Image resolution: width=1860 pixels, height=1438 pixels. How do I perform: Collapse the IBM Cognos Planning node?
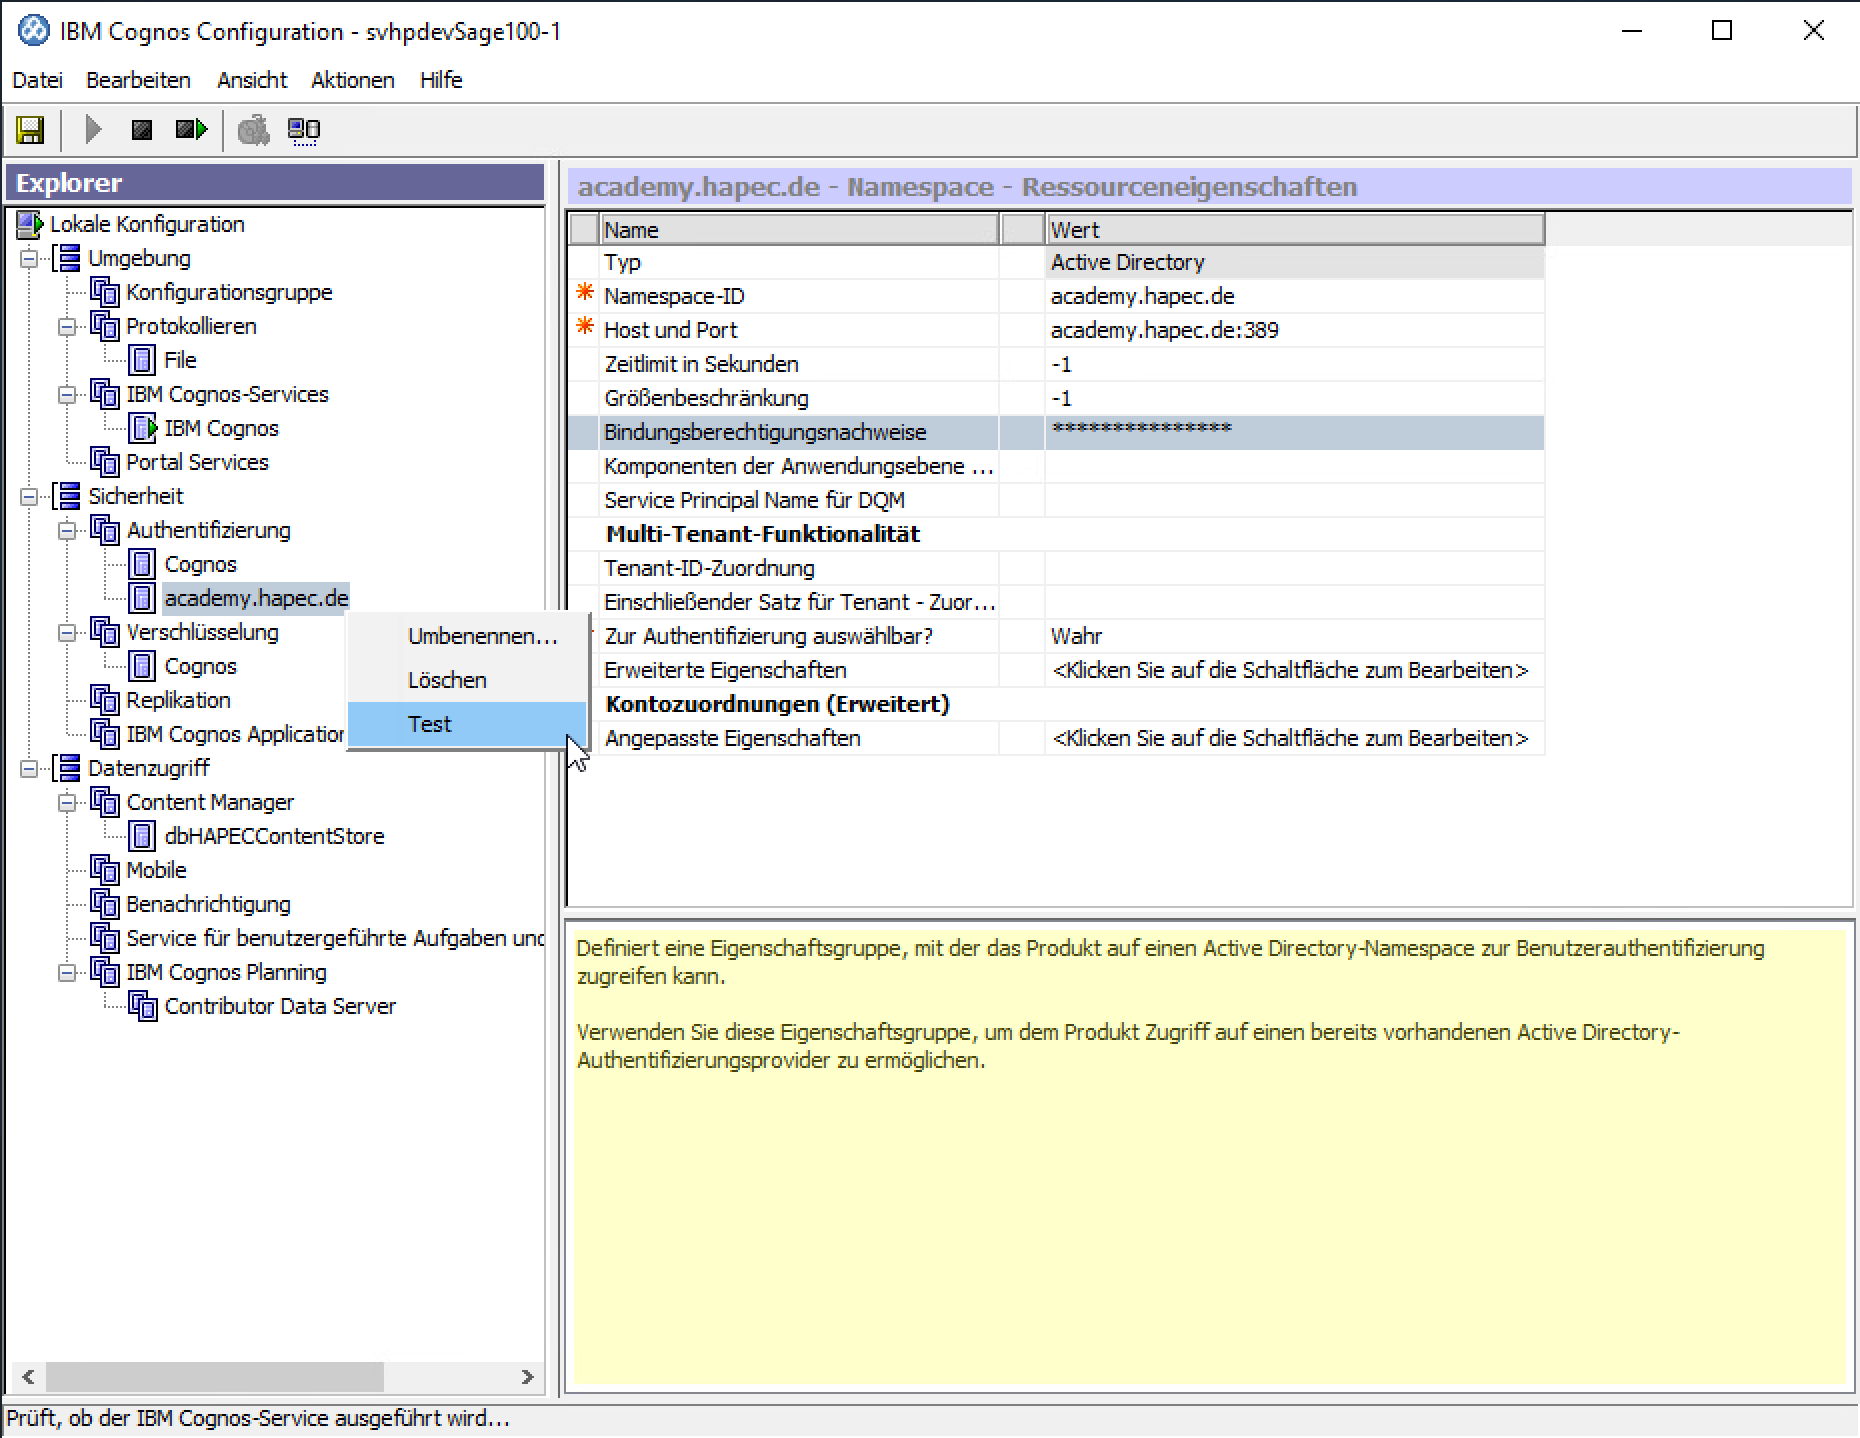pos(67,972)
